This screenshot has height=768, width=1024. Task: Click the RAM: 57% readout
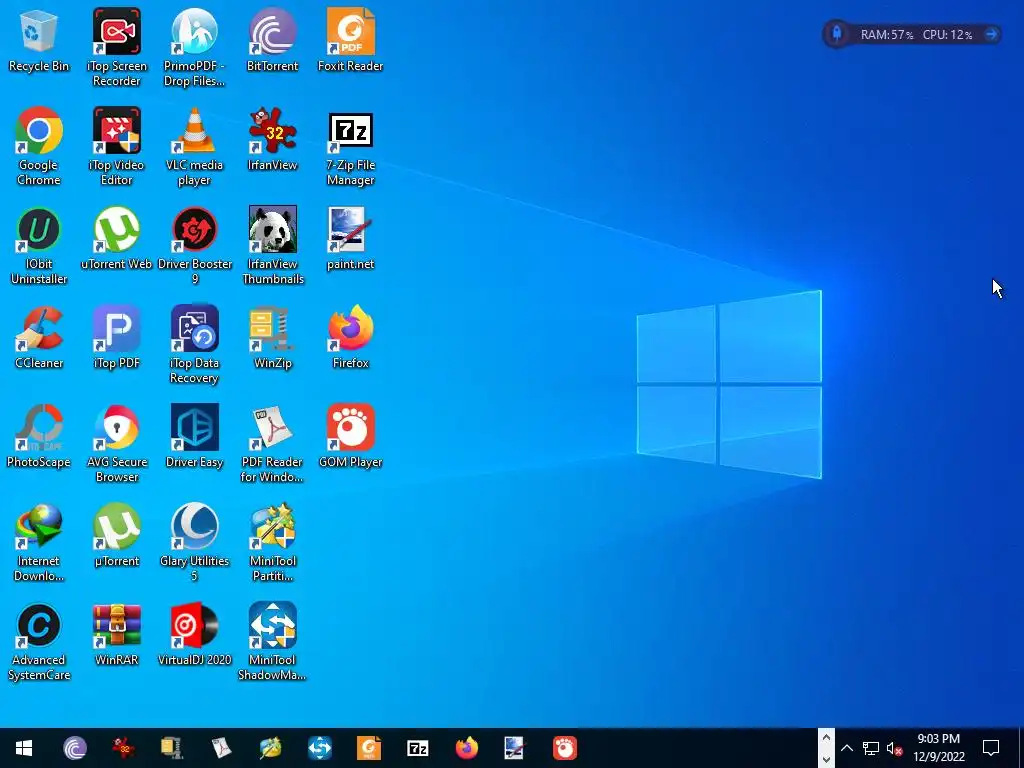[886, 35]
